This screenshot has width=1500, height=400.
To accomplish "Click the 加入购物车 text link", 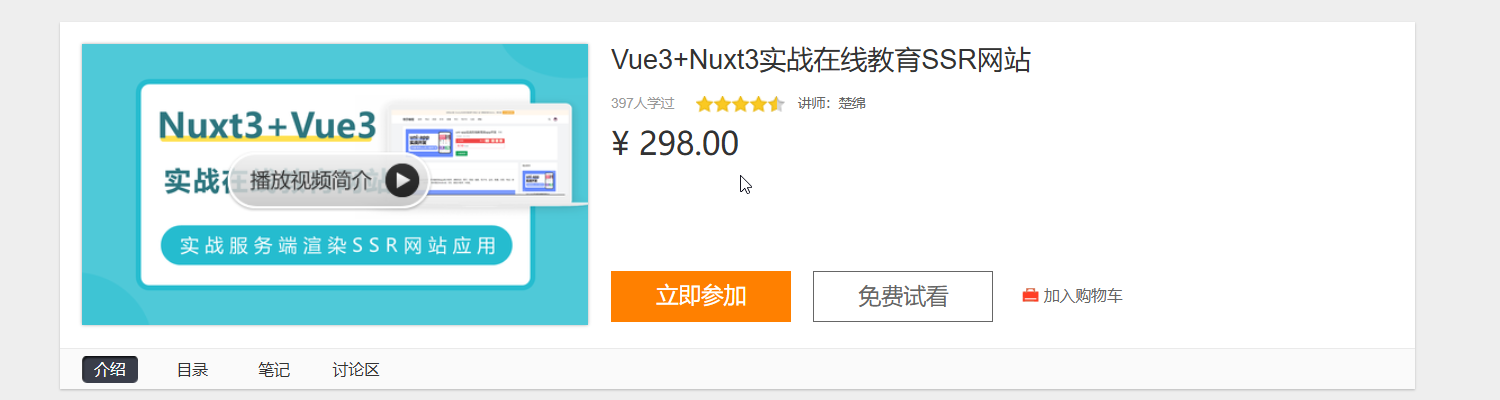I will (x=1083, y=296).
